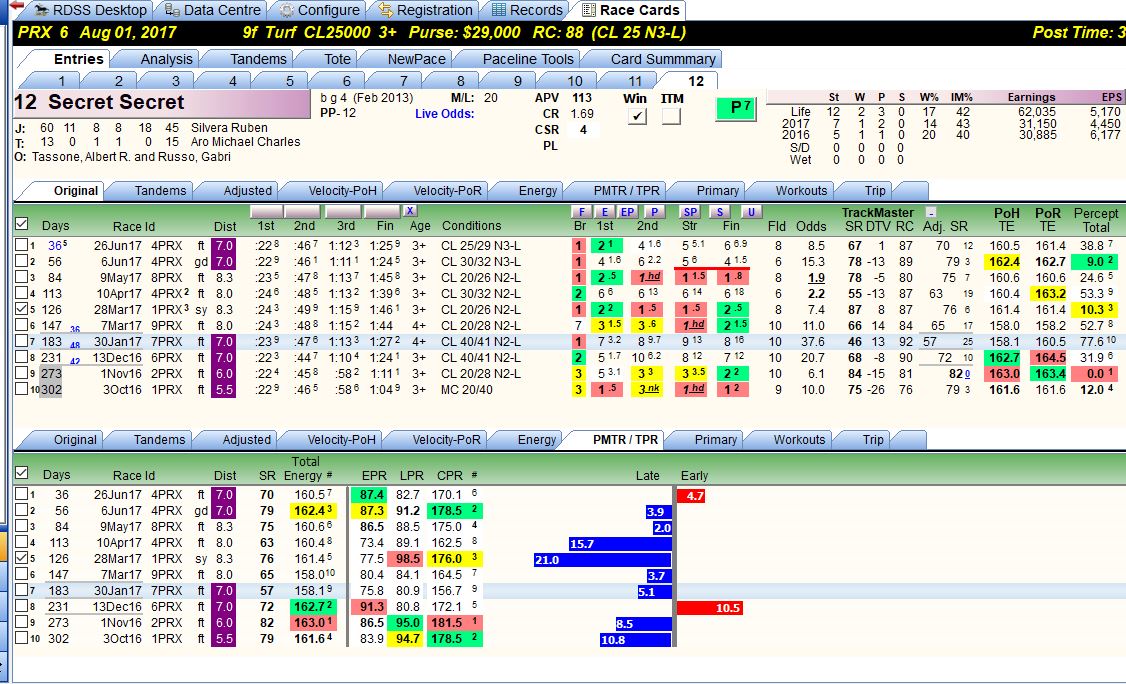Click the blank button above the 2nd column
The width and height of the screenshot is (1126, 684).
[x=302, y=211]
